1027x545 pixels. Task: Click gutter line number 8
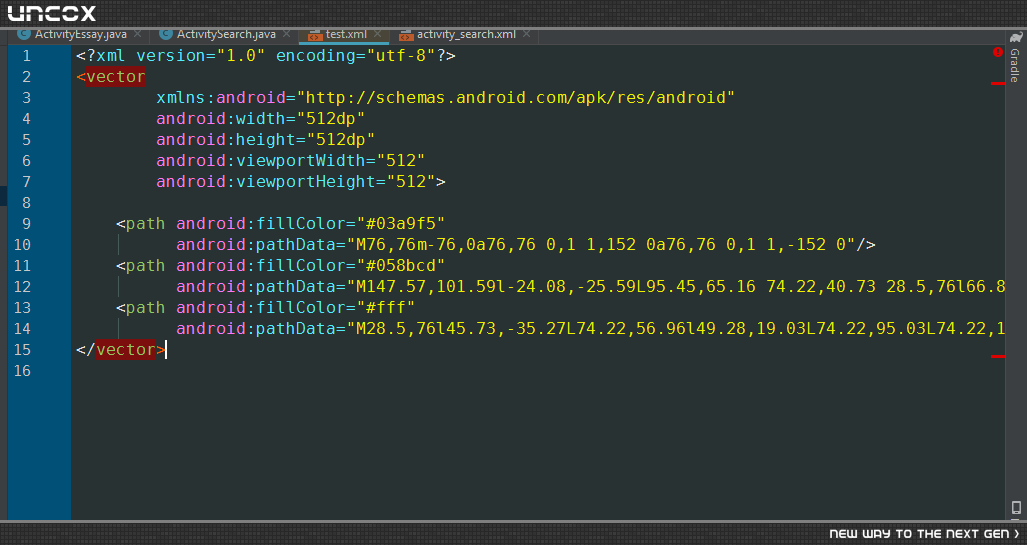coord(26,202)
